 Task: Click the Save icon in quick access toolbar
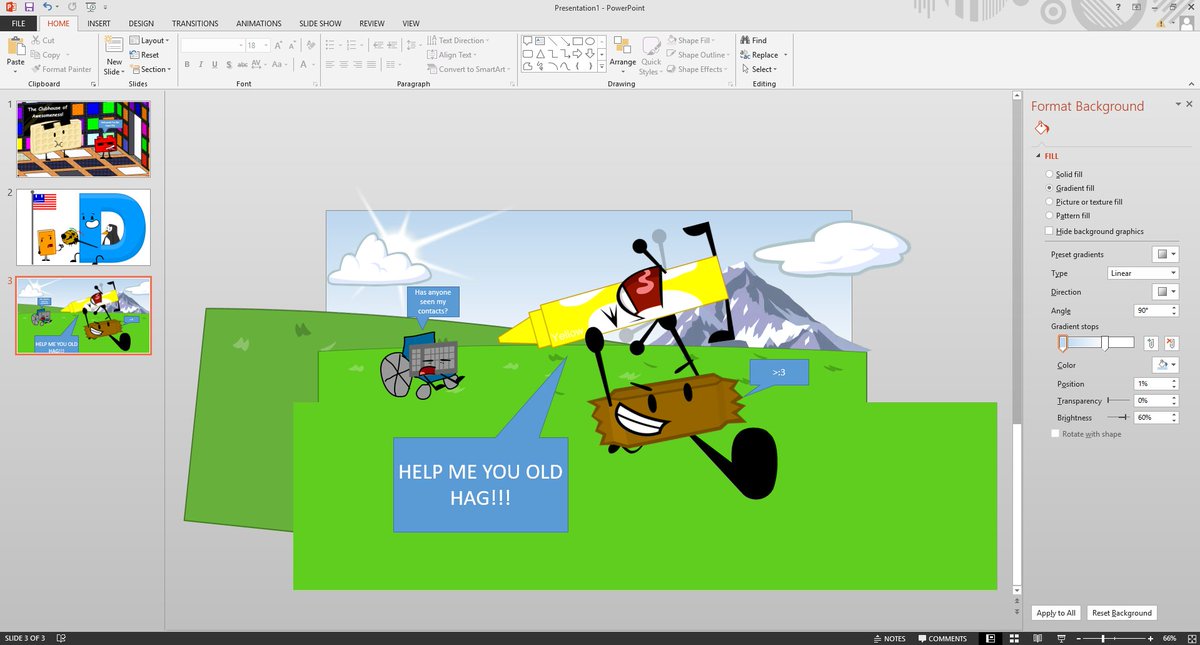click(x=29, y=6)
